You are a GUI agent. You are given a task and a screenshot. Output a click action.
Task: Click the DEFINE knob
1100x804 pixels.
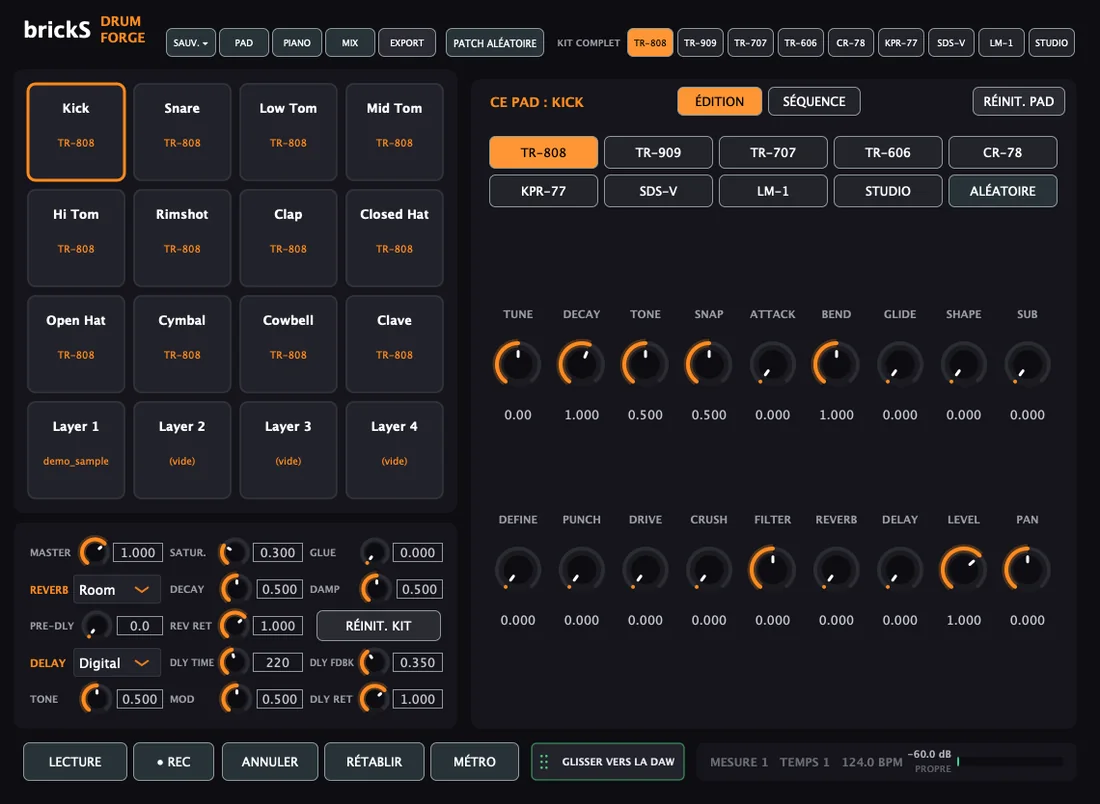click(518, 569)
